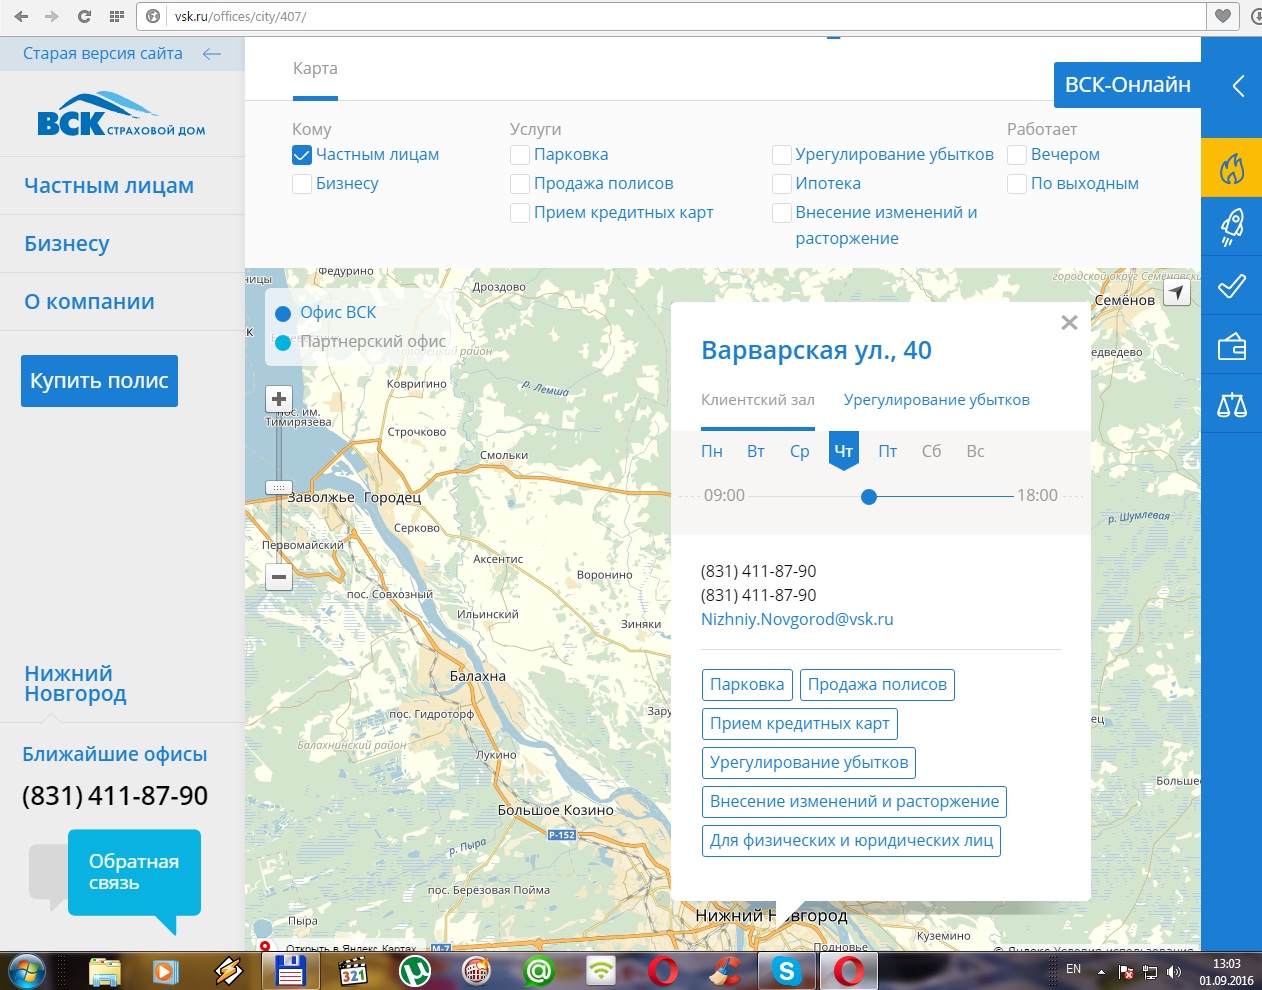Select Пн in the weekday schedule
1262x990 pixels.
coord(712,452)
